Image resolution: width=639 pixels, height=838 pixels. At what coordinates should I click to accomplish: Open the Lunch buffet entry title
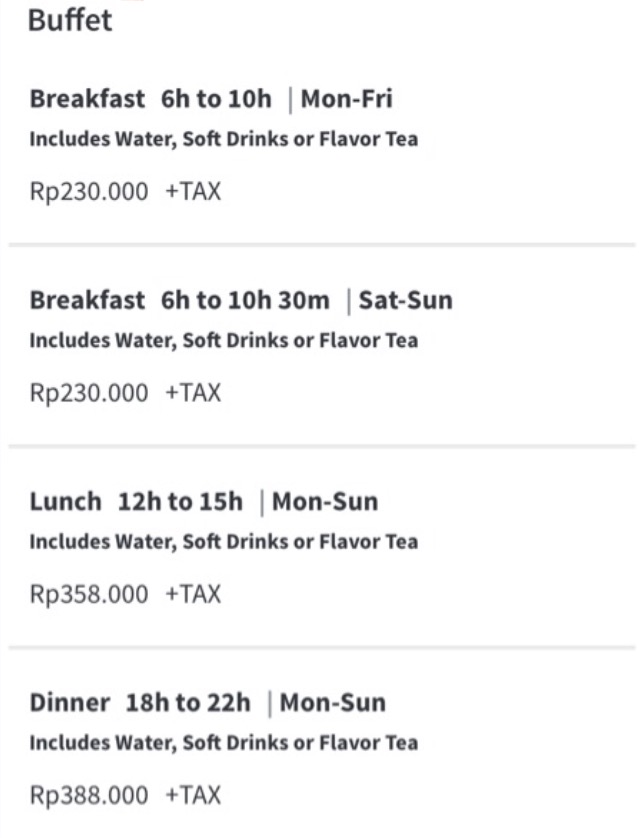click(x=65, y=502)
